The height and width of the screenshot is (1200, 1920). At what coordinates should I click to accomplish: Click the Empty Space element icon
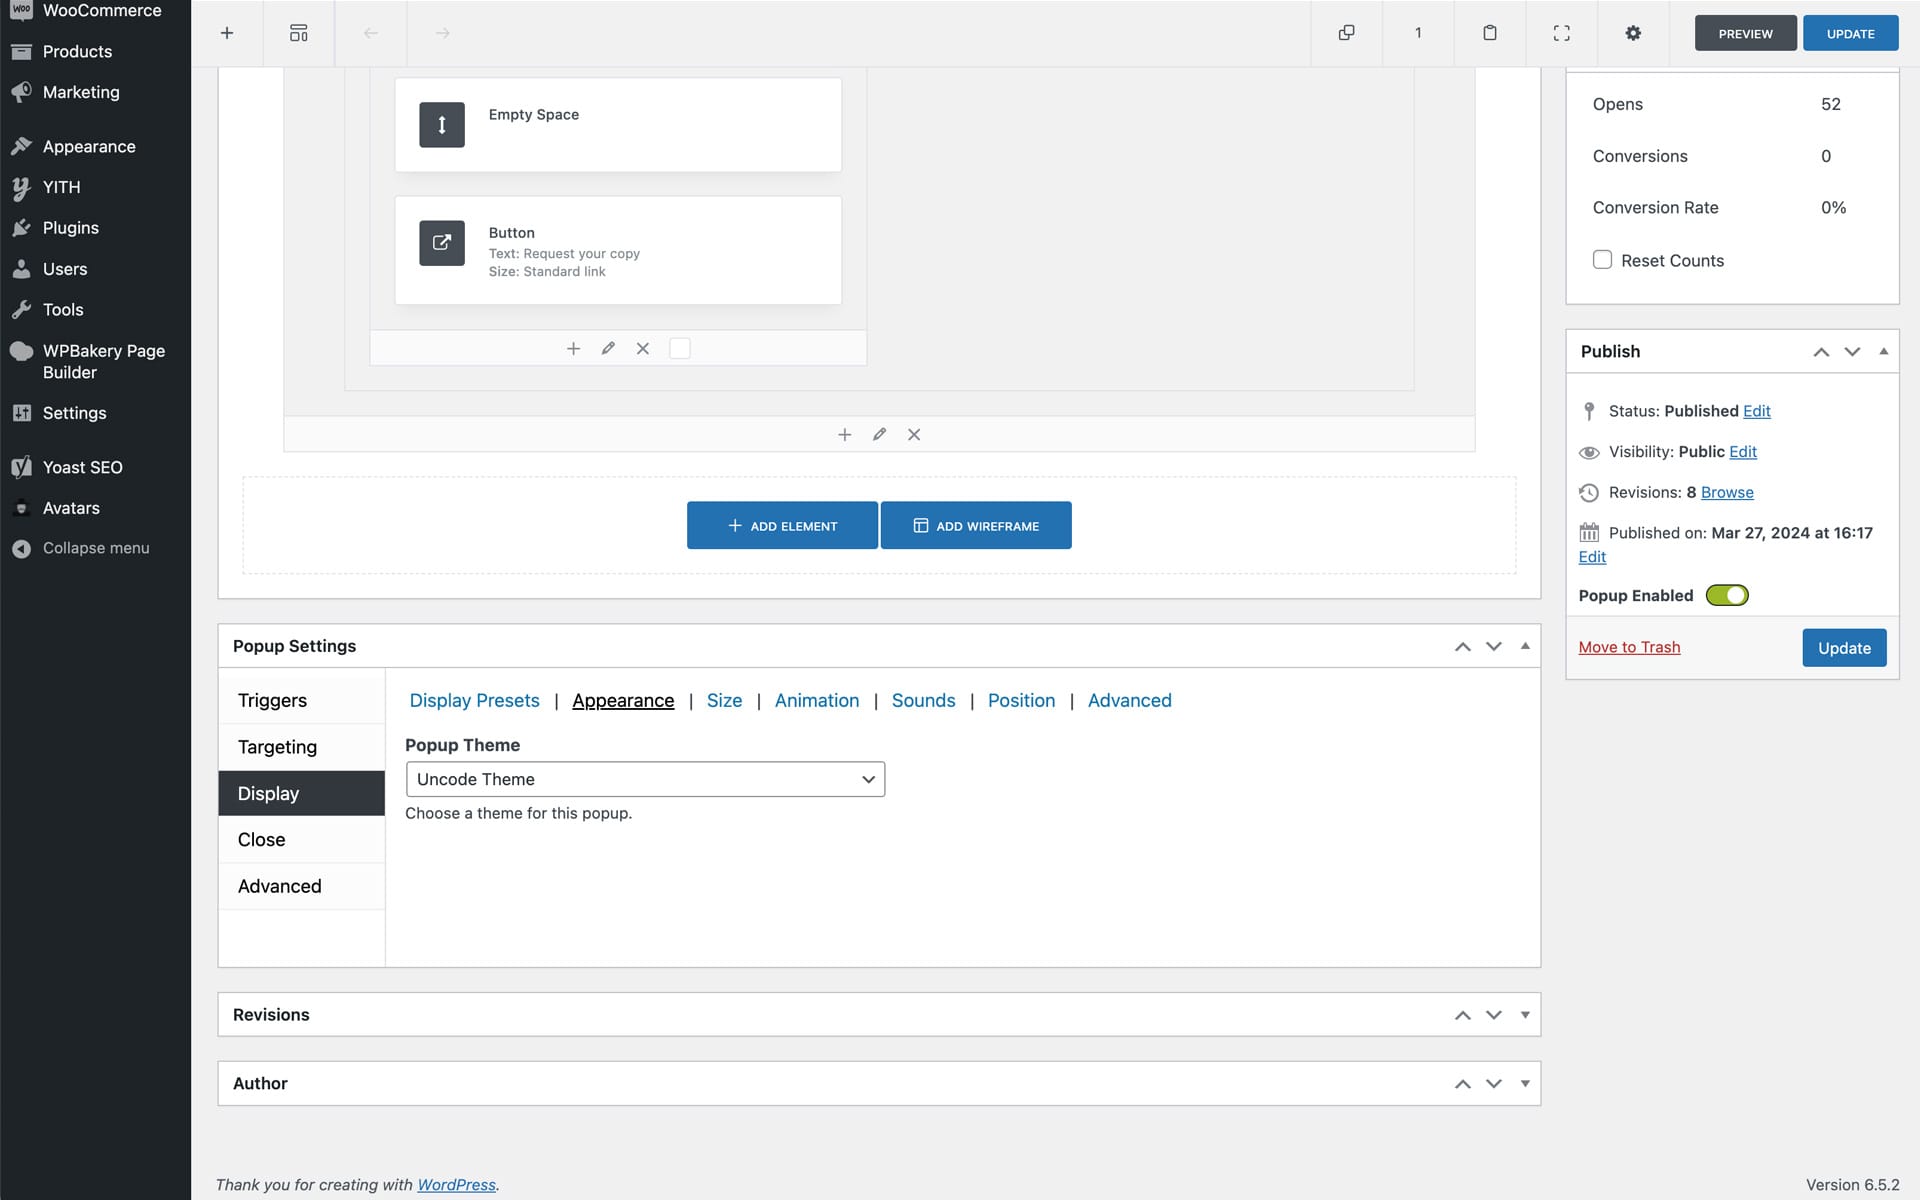[x=441, y=125]
